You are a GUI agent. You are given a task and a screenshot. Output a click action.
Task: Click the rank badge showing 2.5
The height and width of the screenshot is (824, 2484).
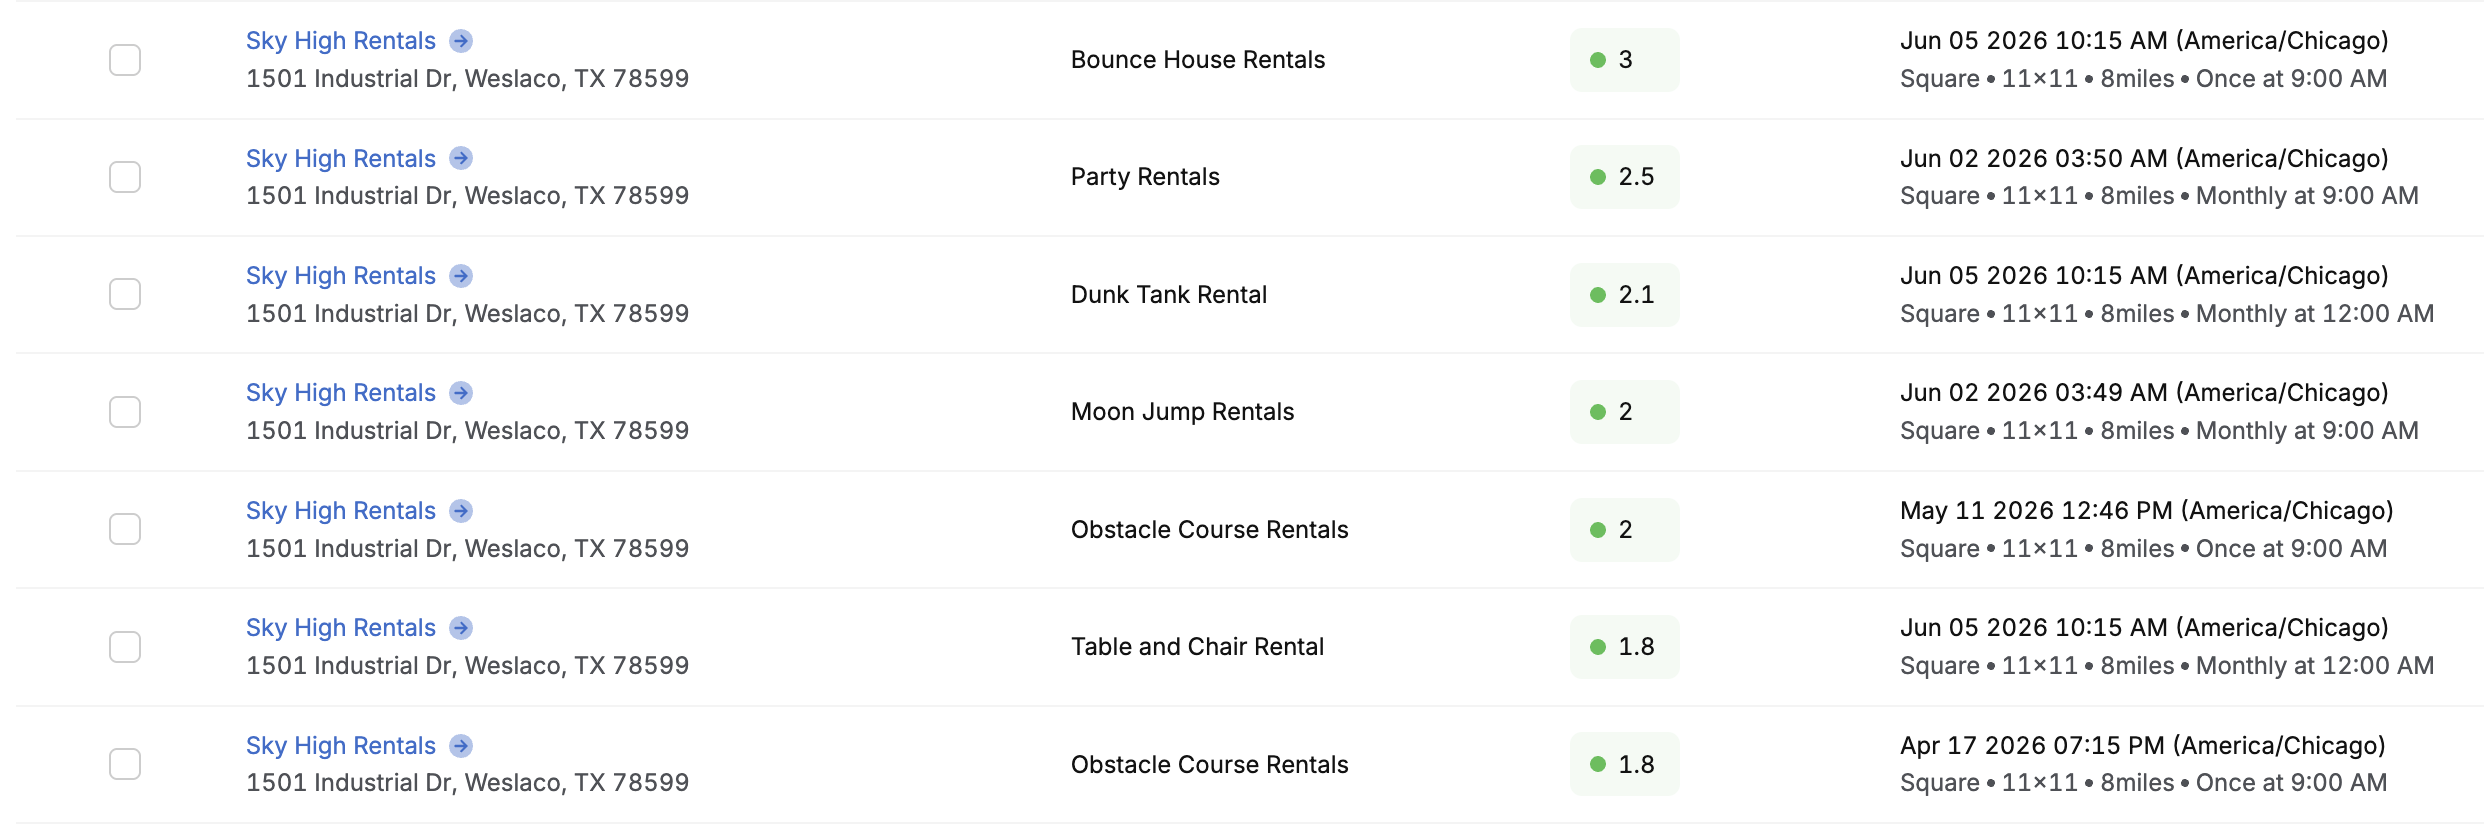point(1624,177)
